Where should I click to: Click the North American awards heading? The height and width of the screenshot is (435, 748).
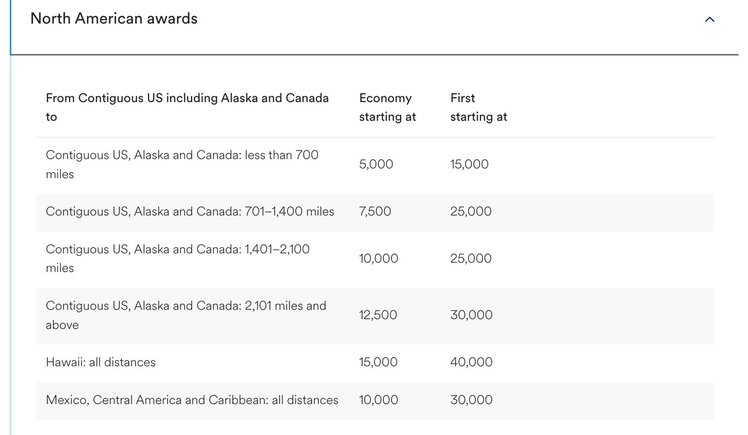(x=114, y=19)
